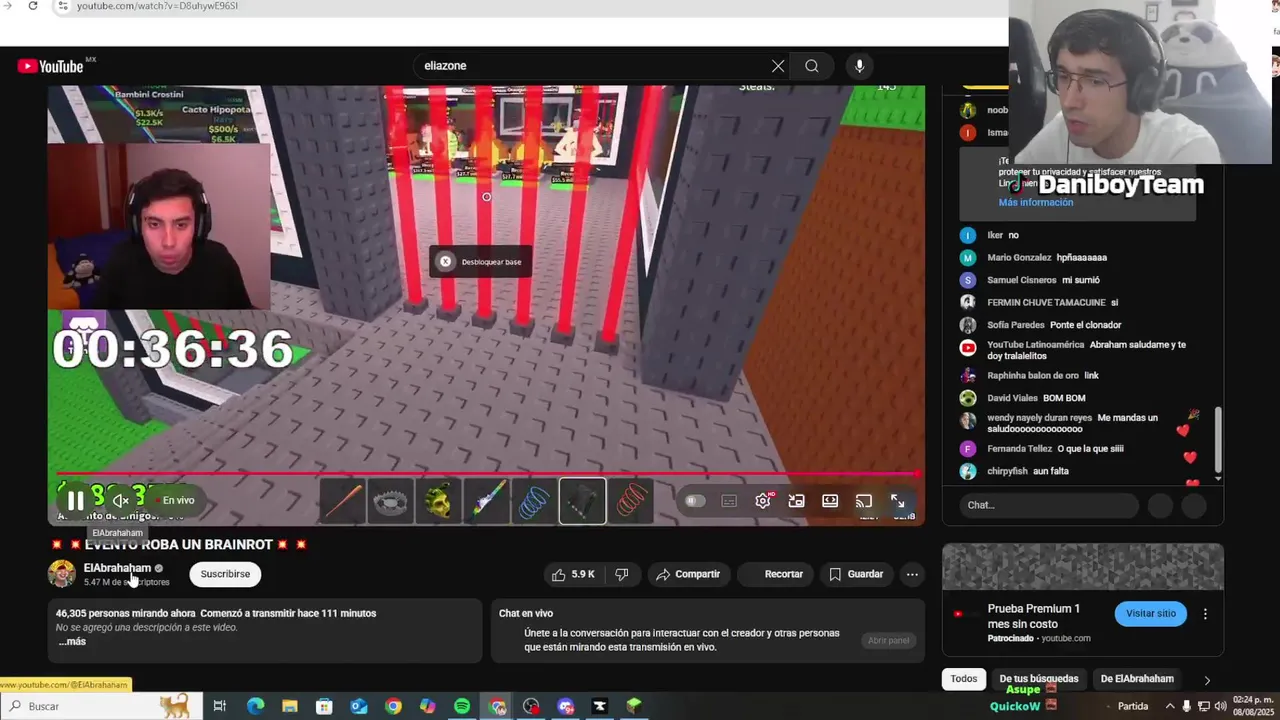1280x720 pixels.
Task: Switch to miniplayer mode
Action: (x=796, y=501)
